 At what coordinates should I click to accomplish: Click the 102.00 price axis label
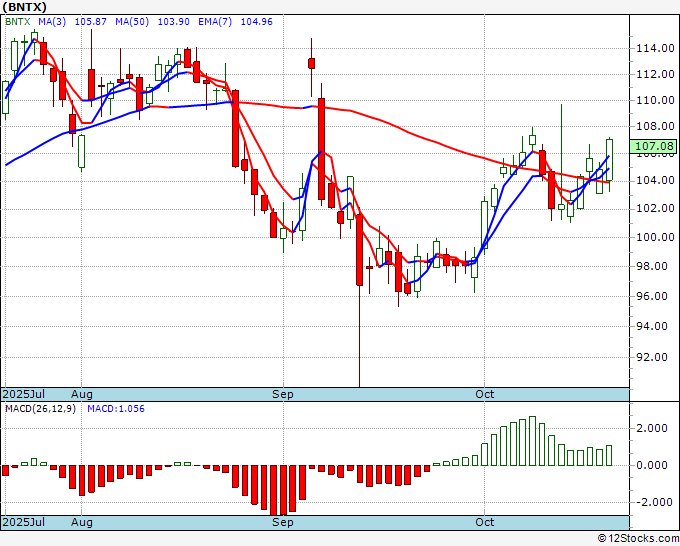[655, 208]
